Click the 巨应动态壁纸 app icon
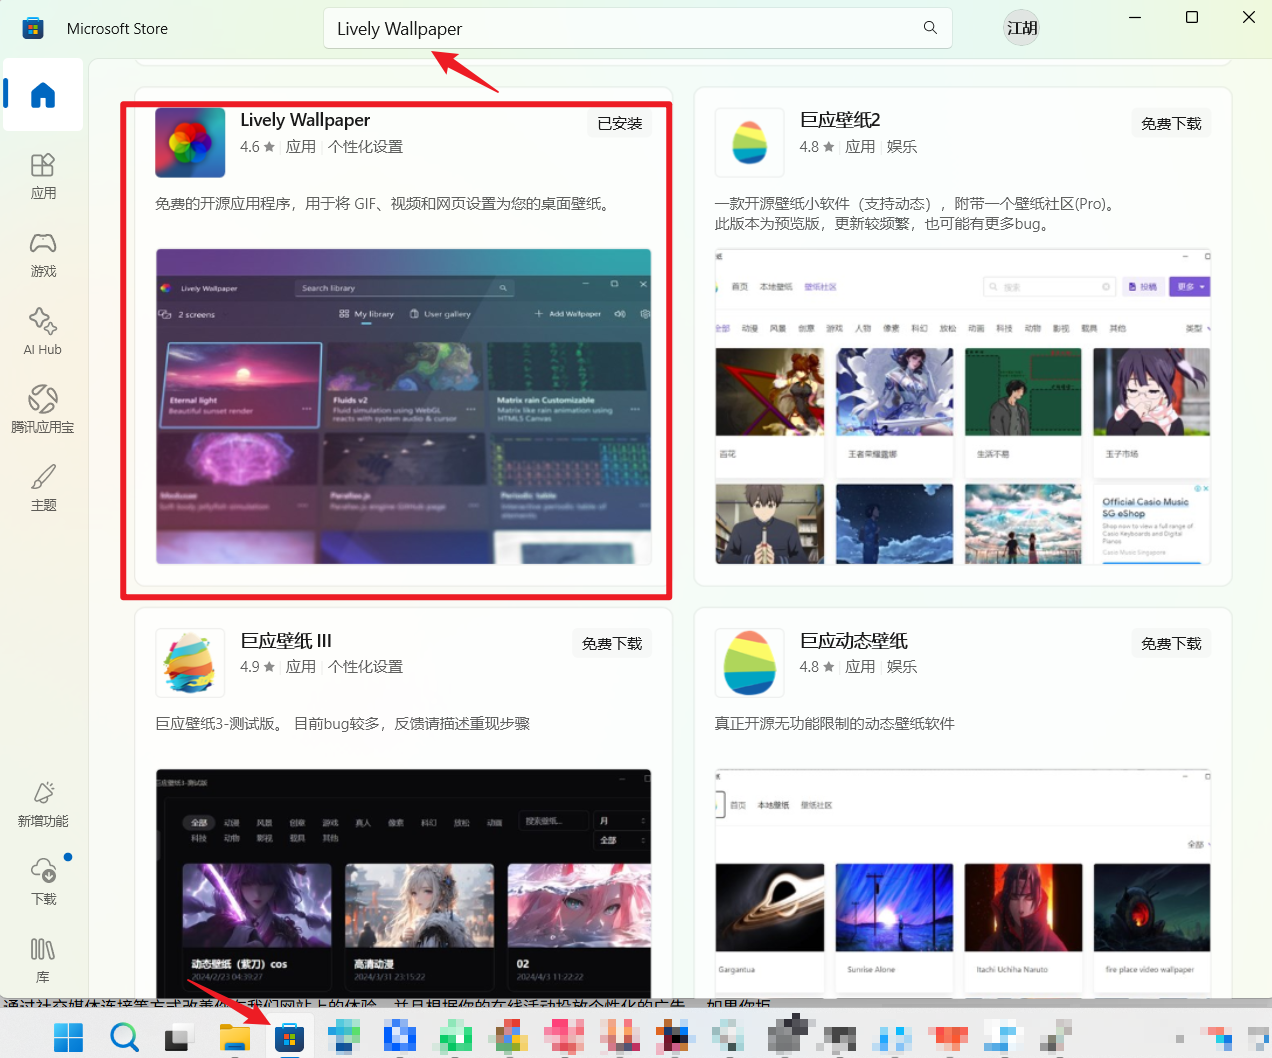Viewport: 1272px width, 1058px height. pos(750,663)
